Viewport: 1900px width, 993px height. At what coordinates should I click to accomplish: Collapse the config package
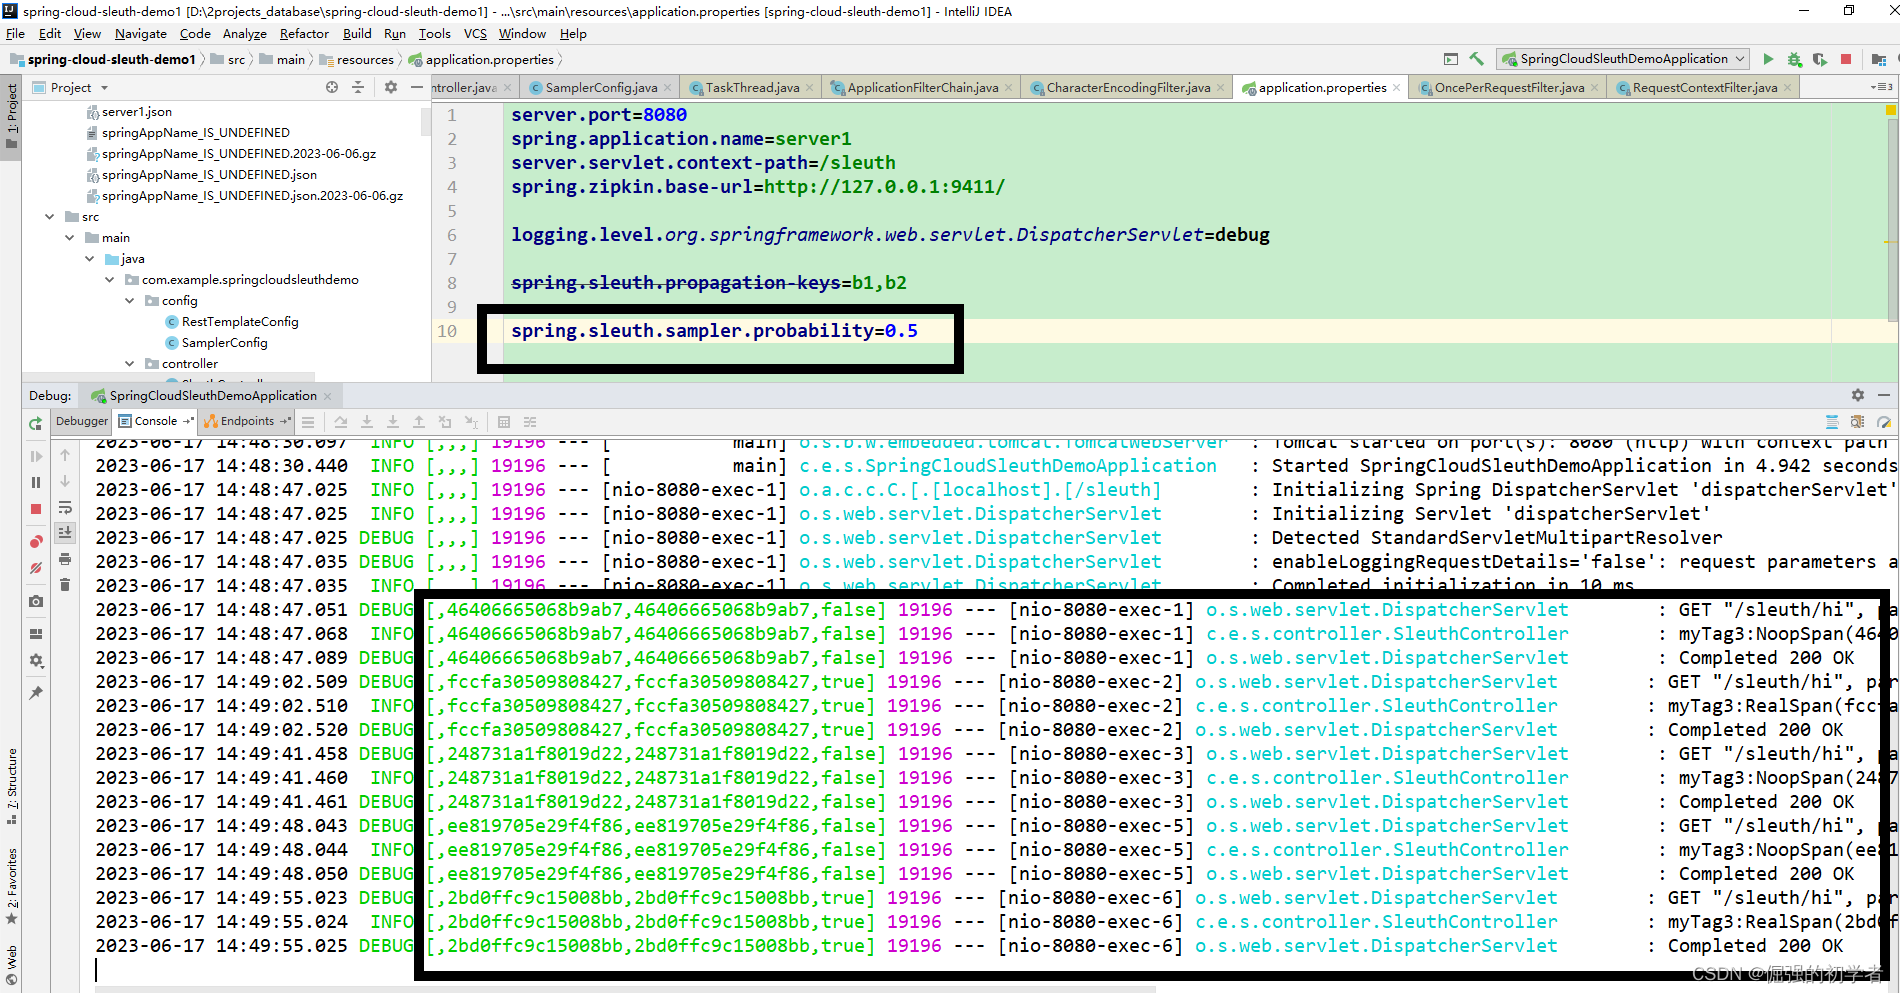130,301
